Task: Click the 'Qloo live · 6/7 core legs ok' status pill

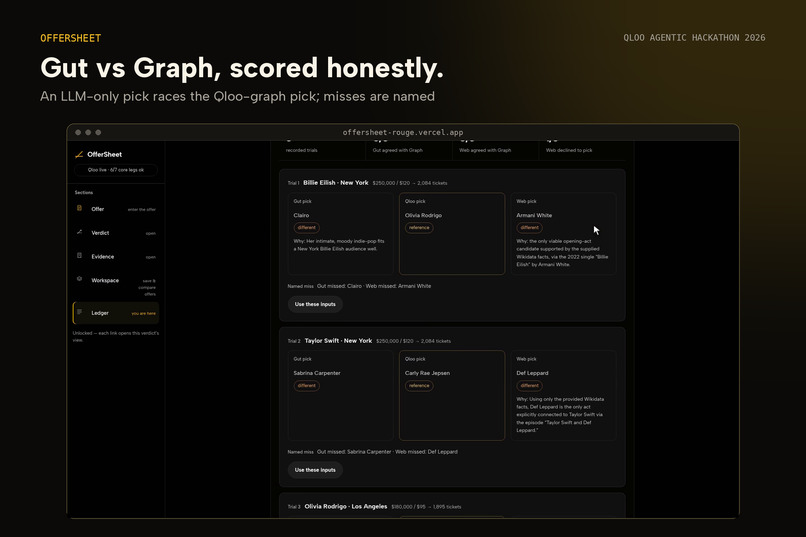Action: point(116,170)
